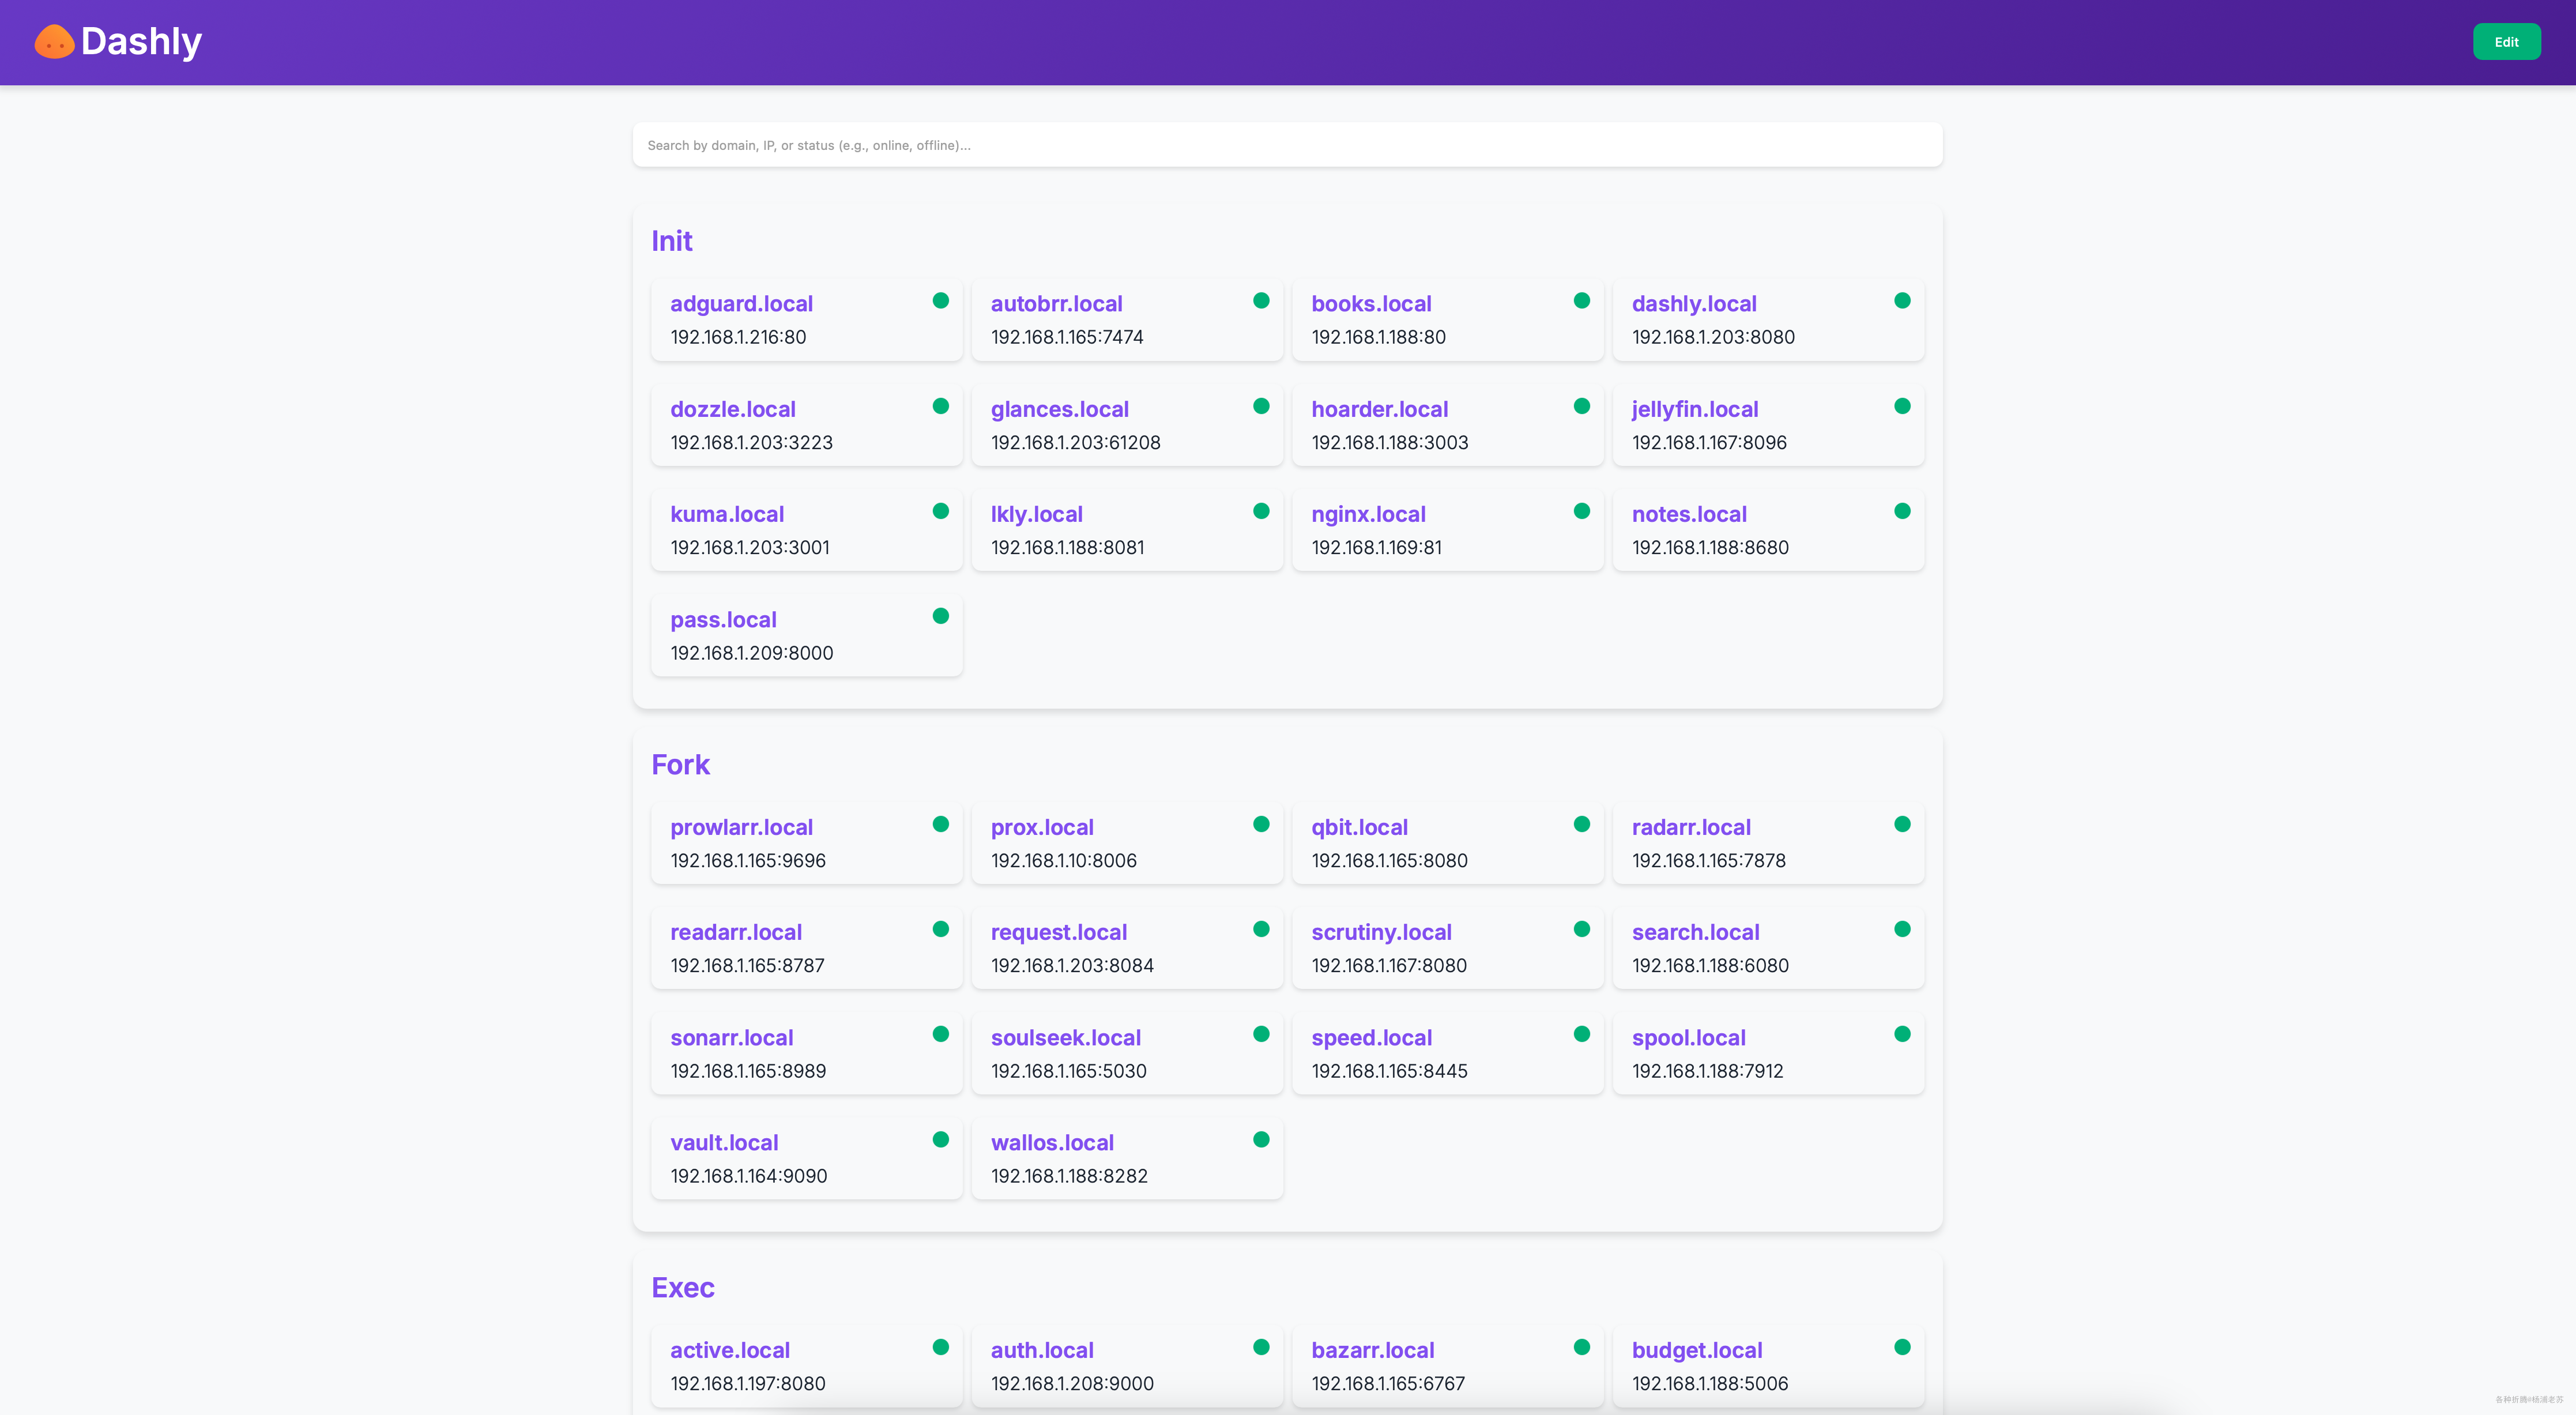Focus the domain search field
This screenshot has width=2576, height=1415.
click(x=1286, y=145)
